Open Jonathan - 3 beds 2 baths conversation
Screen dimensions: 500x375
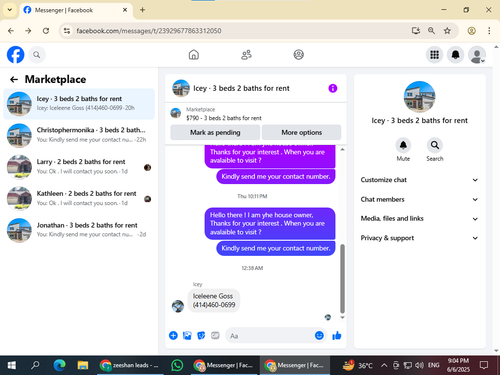click(x=79, y=230)
